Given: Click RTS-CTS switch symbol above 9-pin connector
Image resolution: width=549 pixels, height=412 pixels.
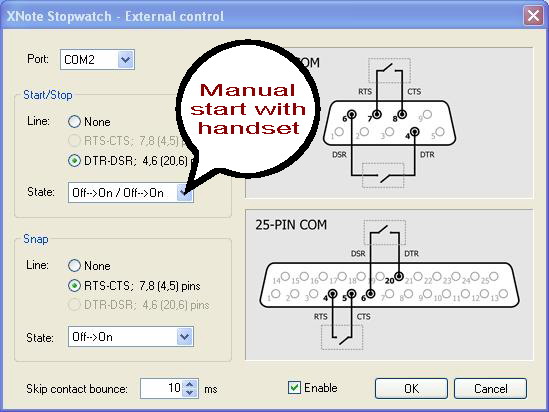Looking at the screenshot, I should [389, 71].
